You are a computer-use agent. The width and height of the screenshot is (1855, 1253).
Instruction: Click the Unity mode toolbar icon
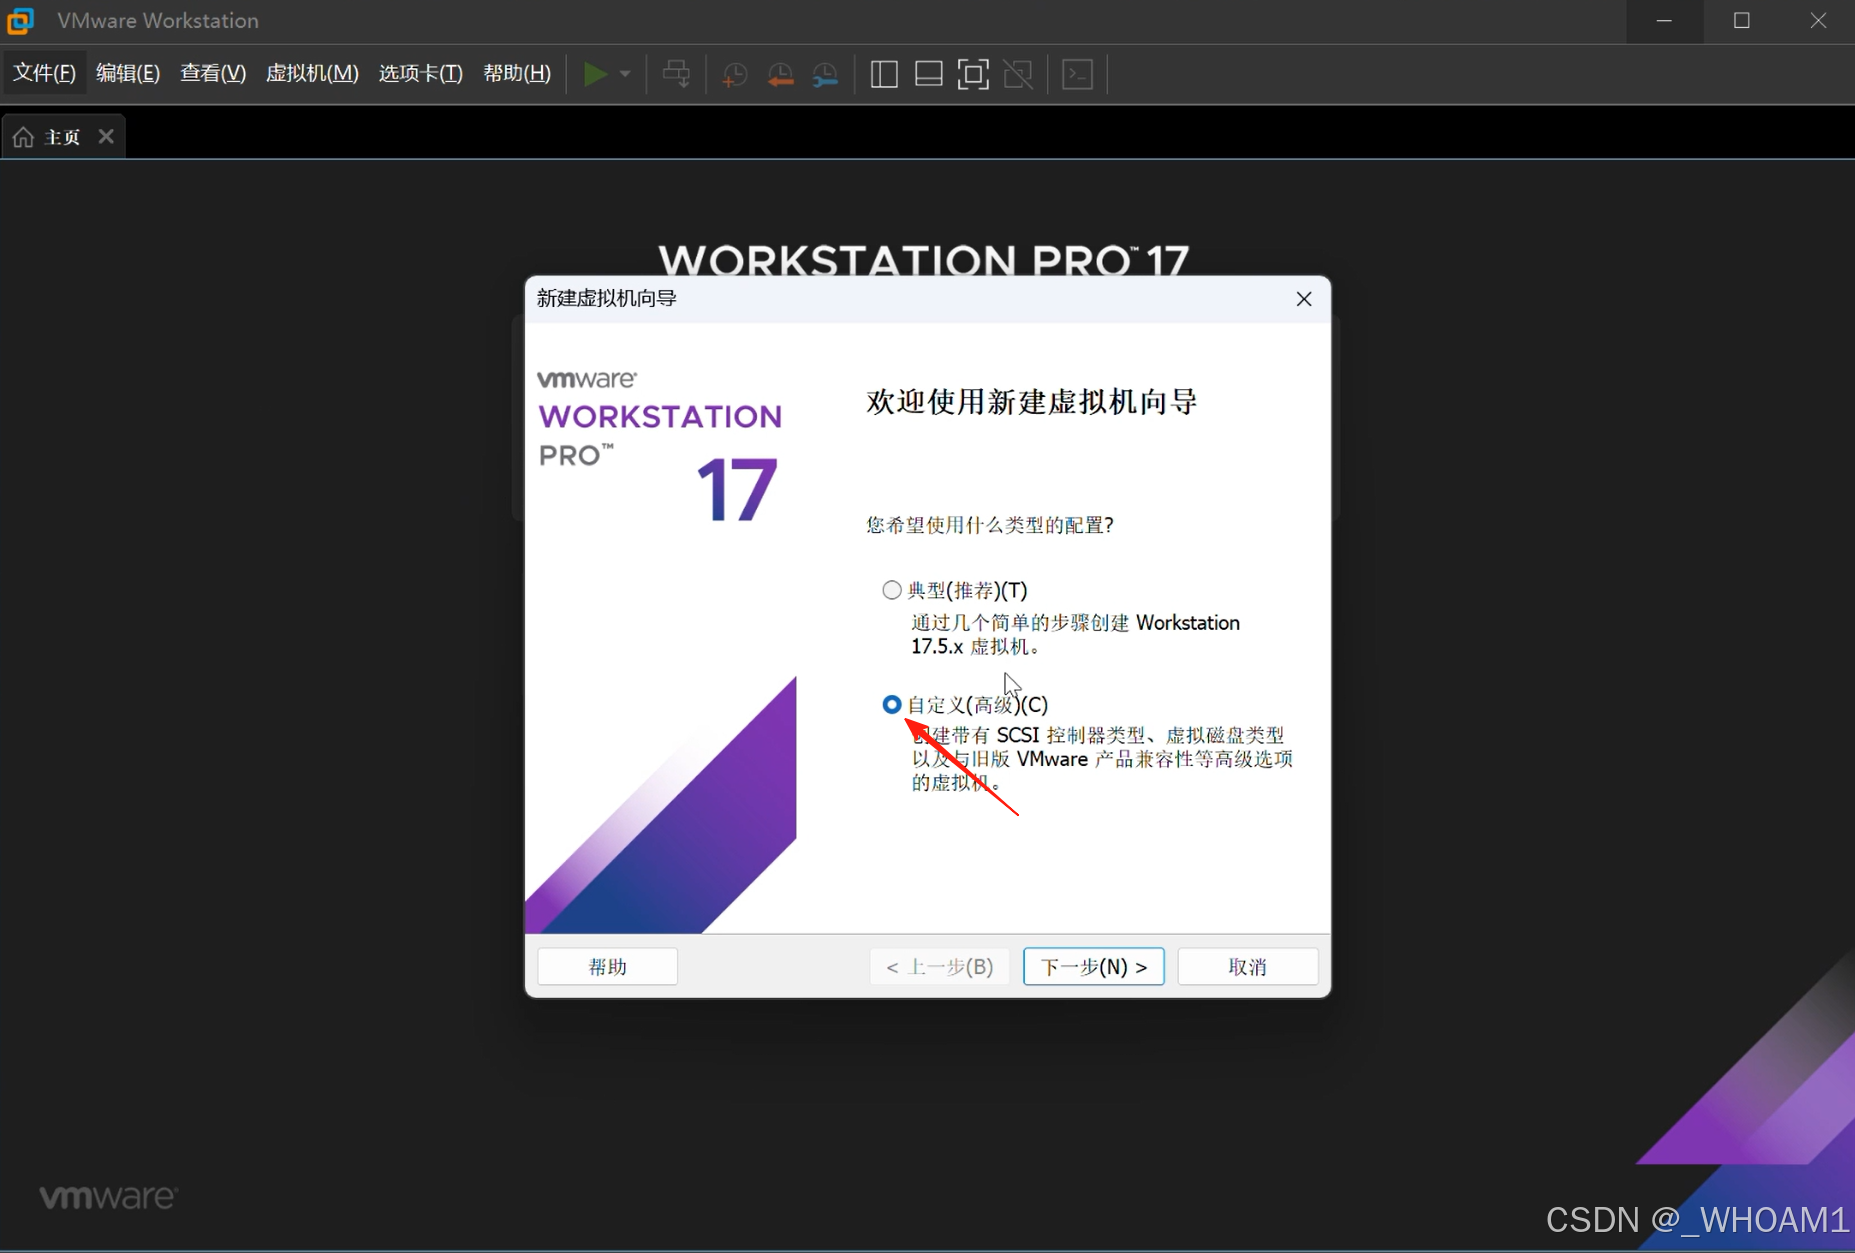click(1018, 74)
